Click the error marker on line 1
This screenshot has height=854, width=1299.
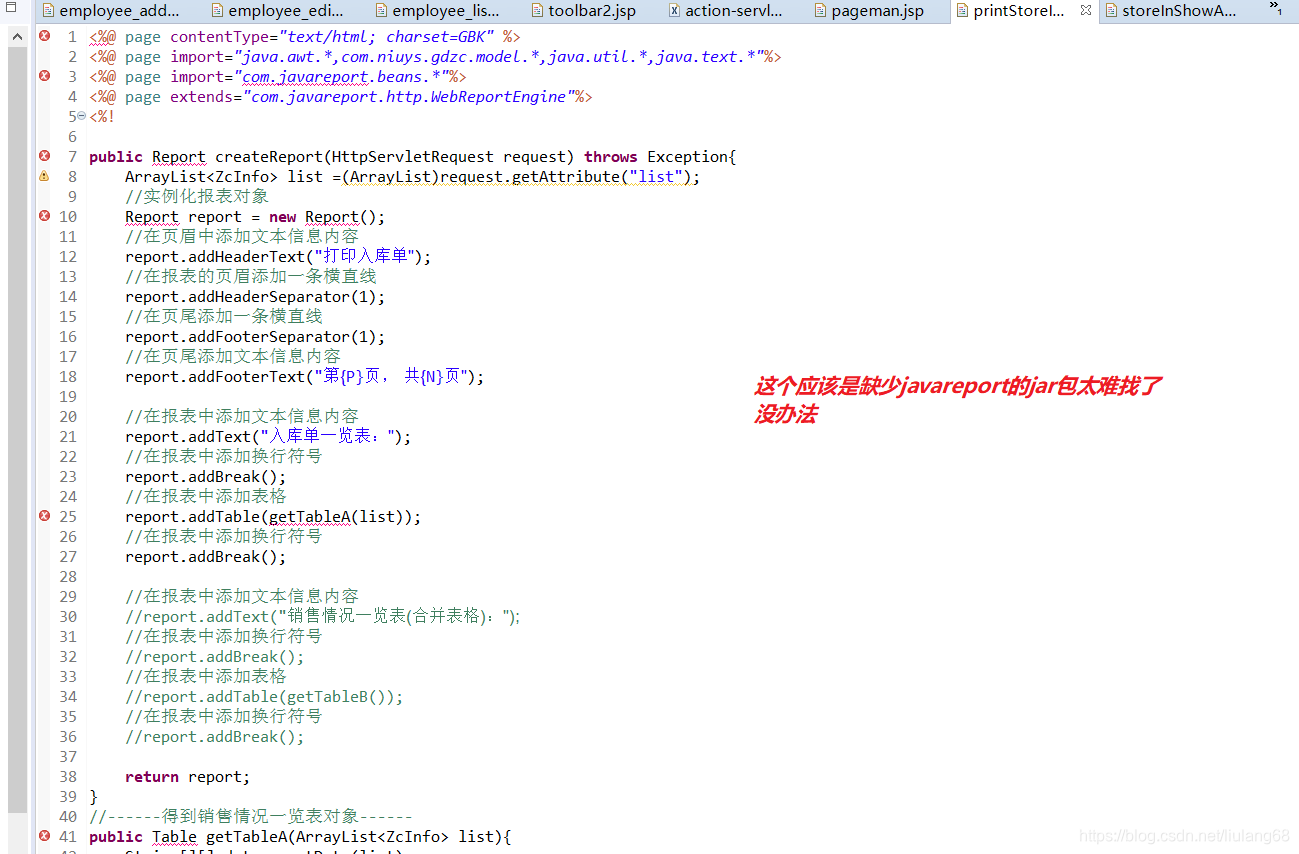point(44,36)
